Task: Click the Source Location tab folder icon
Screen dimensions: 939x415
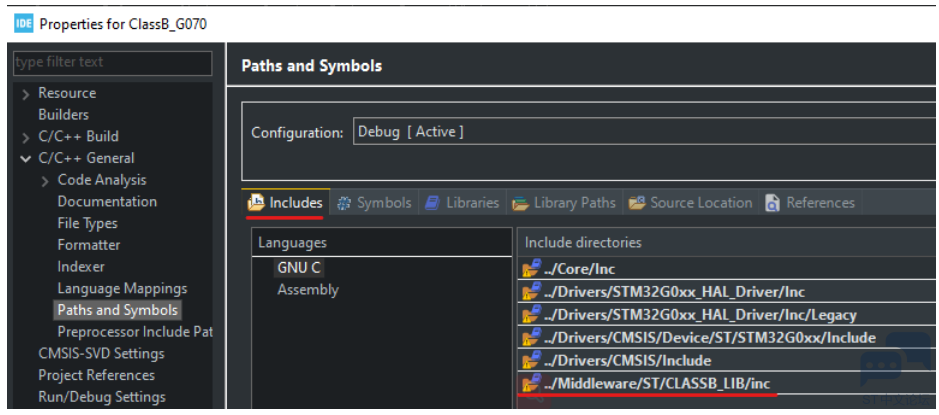Action: point(637,203)
